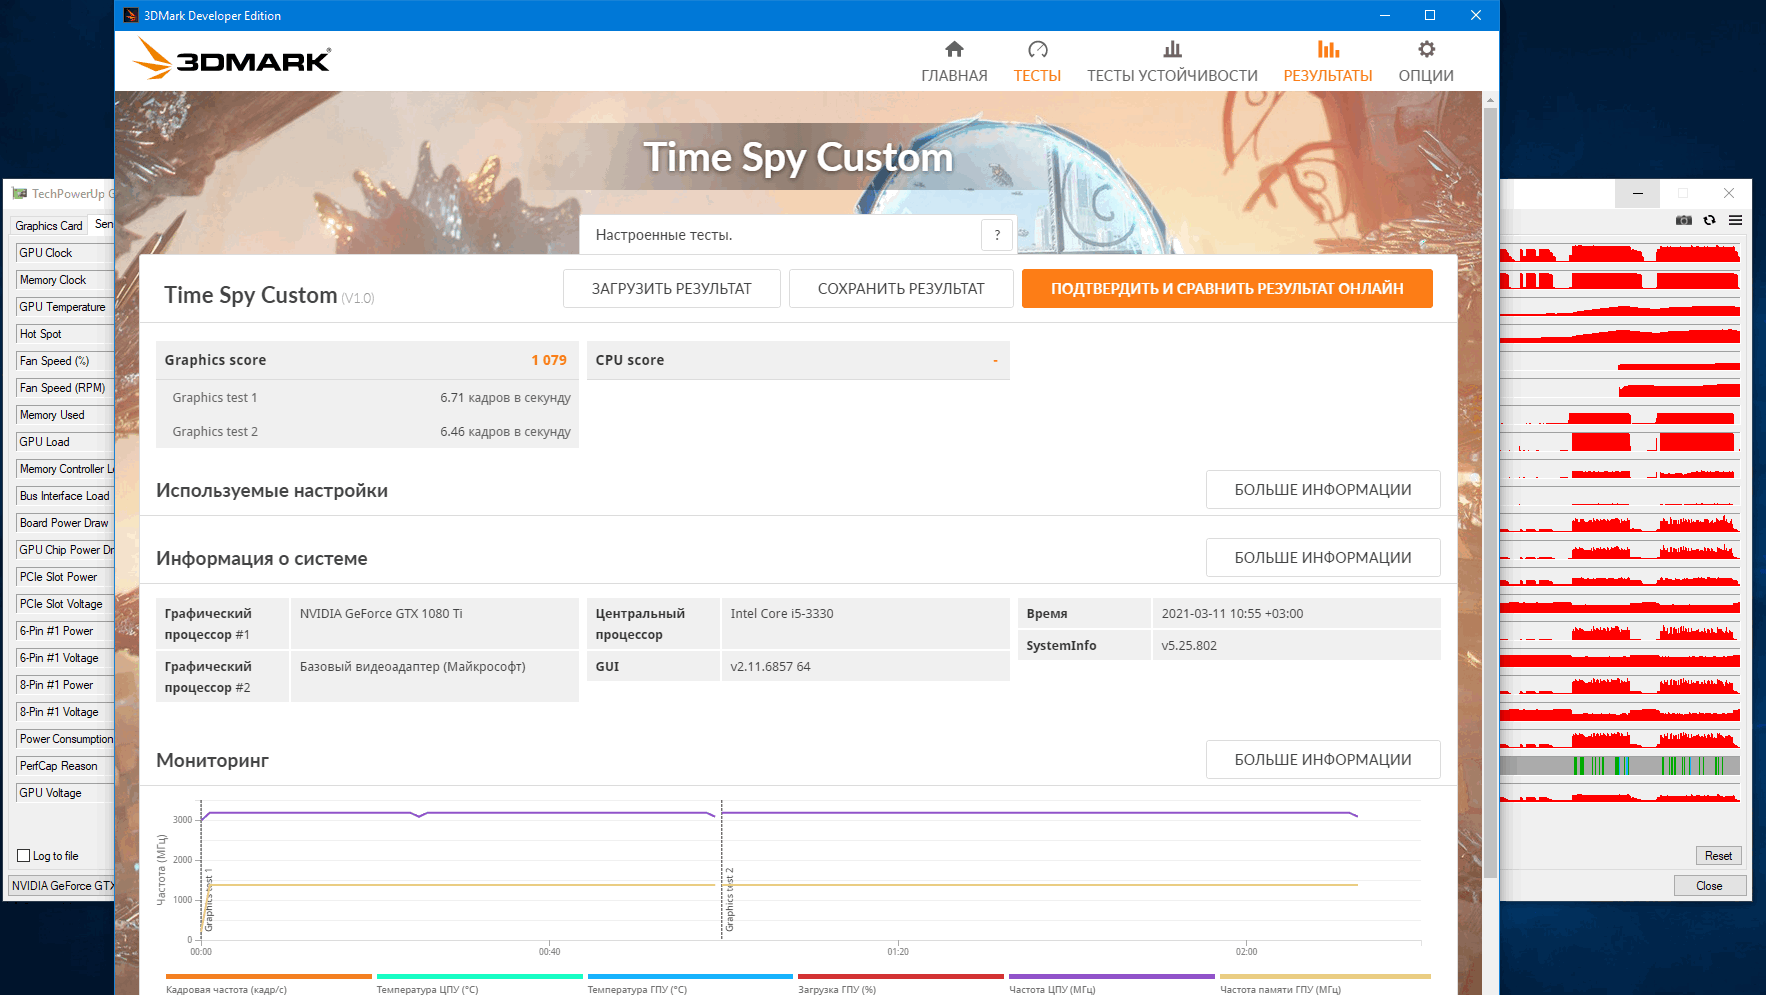Click the Загрузка ГПУ red legend bar
Screen dimensions: 1766x995
900,976
